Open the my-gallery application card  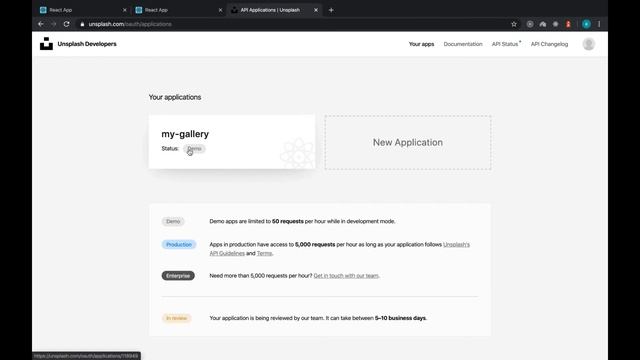(x=232, y=142)
